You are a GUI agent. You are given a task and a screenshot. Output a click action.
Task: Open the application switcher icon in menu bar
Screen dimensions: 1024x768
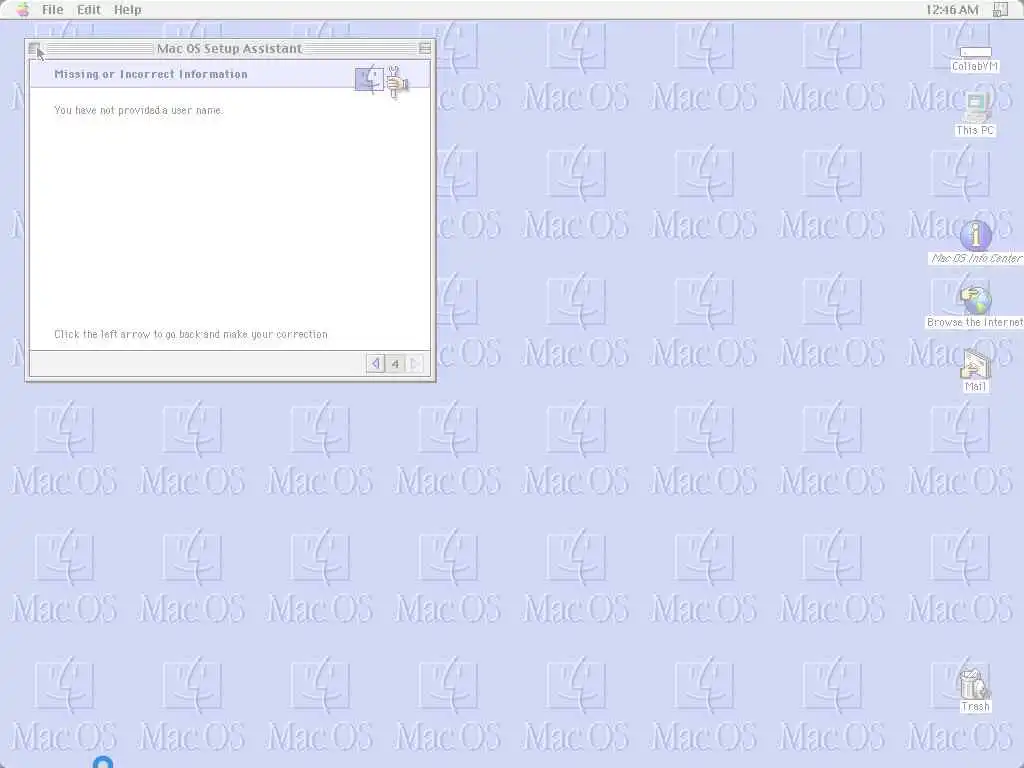tap(1000, 10)
